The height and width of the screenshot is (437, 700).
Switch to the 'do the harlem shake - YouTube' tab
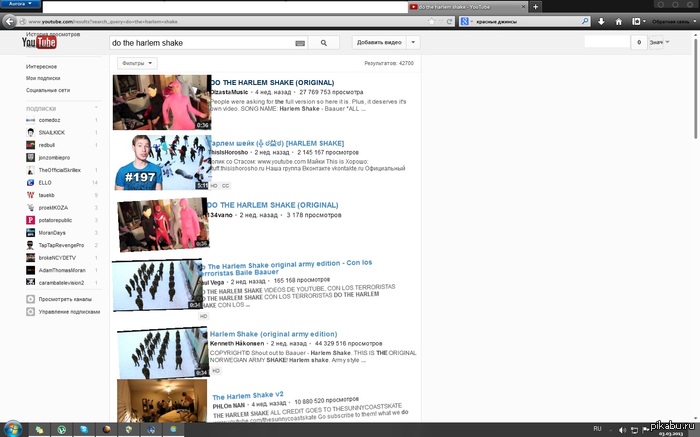coord(467,7)
